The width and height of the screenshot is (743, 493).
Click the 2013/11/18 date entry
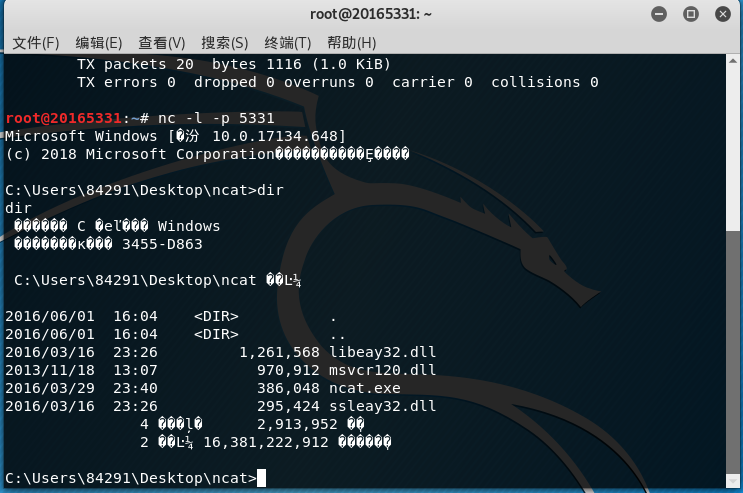tap(50, 370)
